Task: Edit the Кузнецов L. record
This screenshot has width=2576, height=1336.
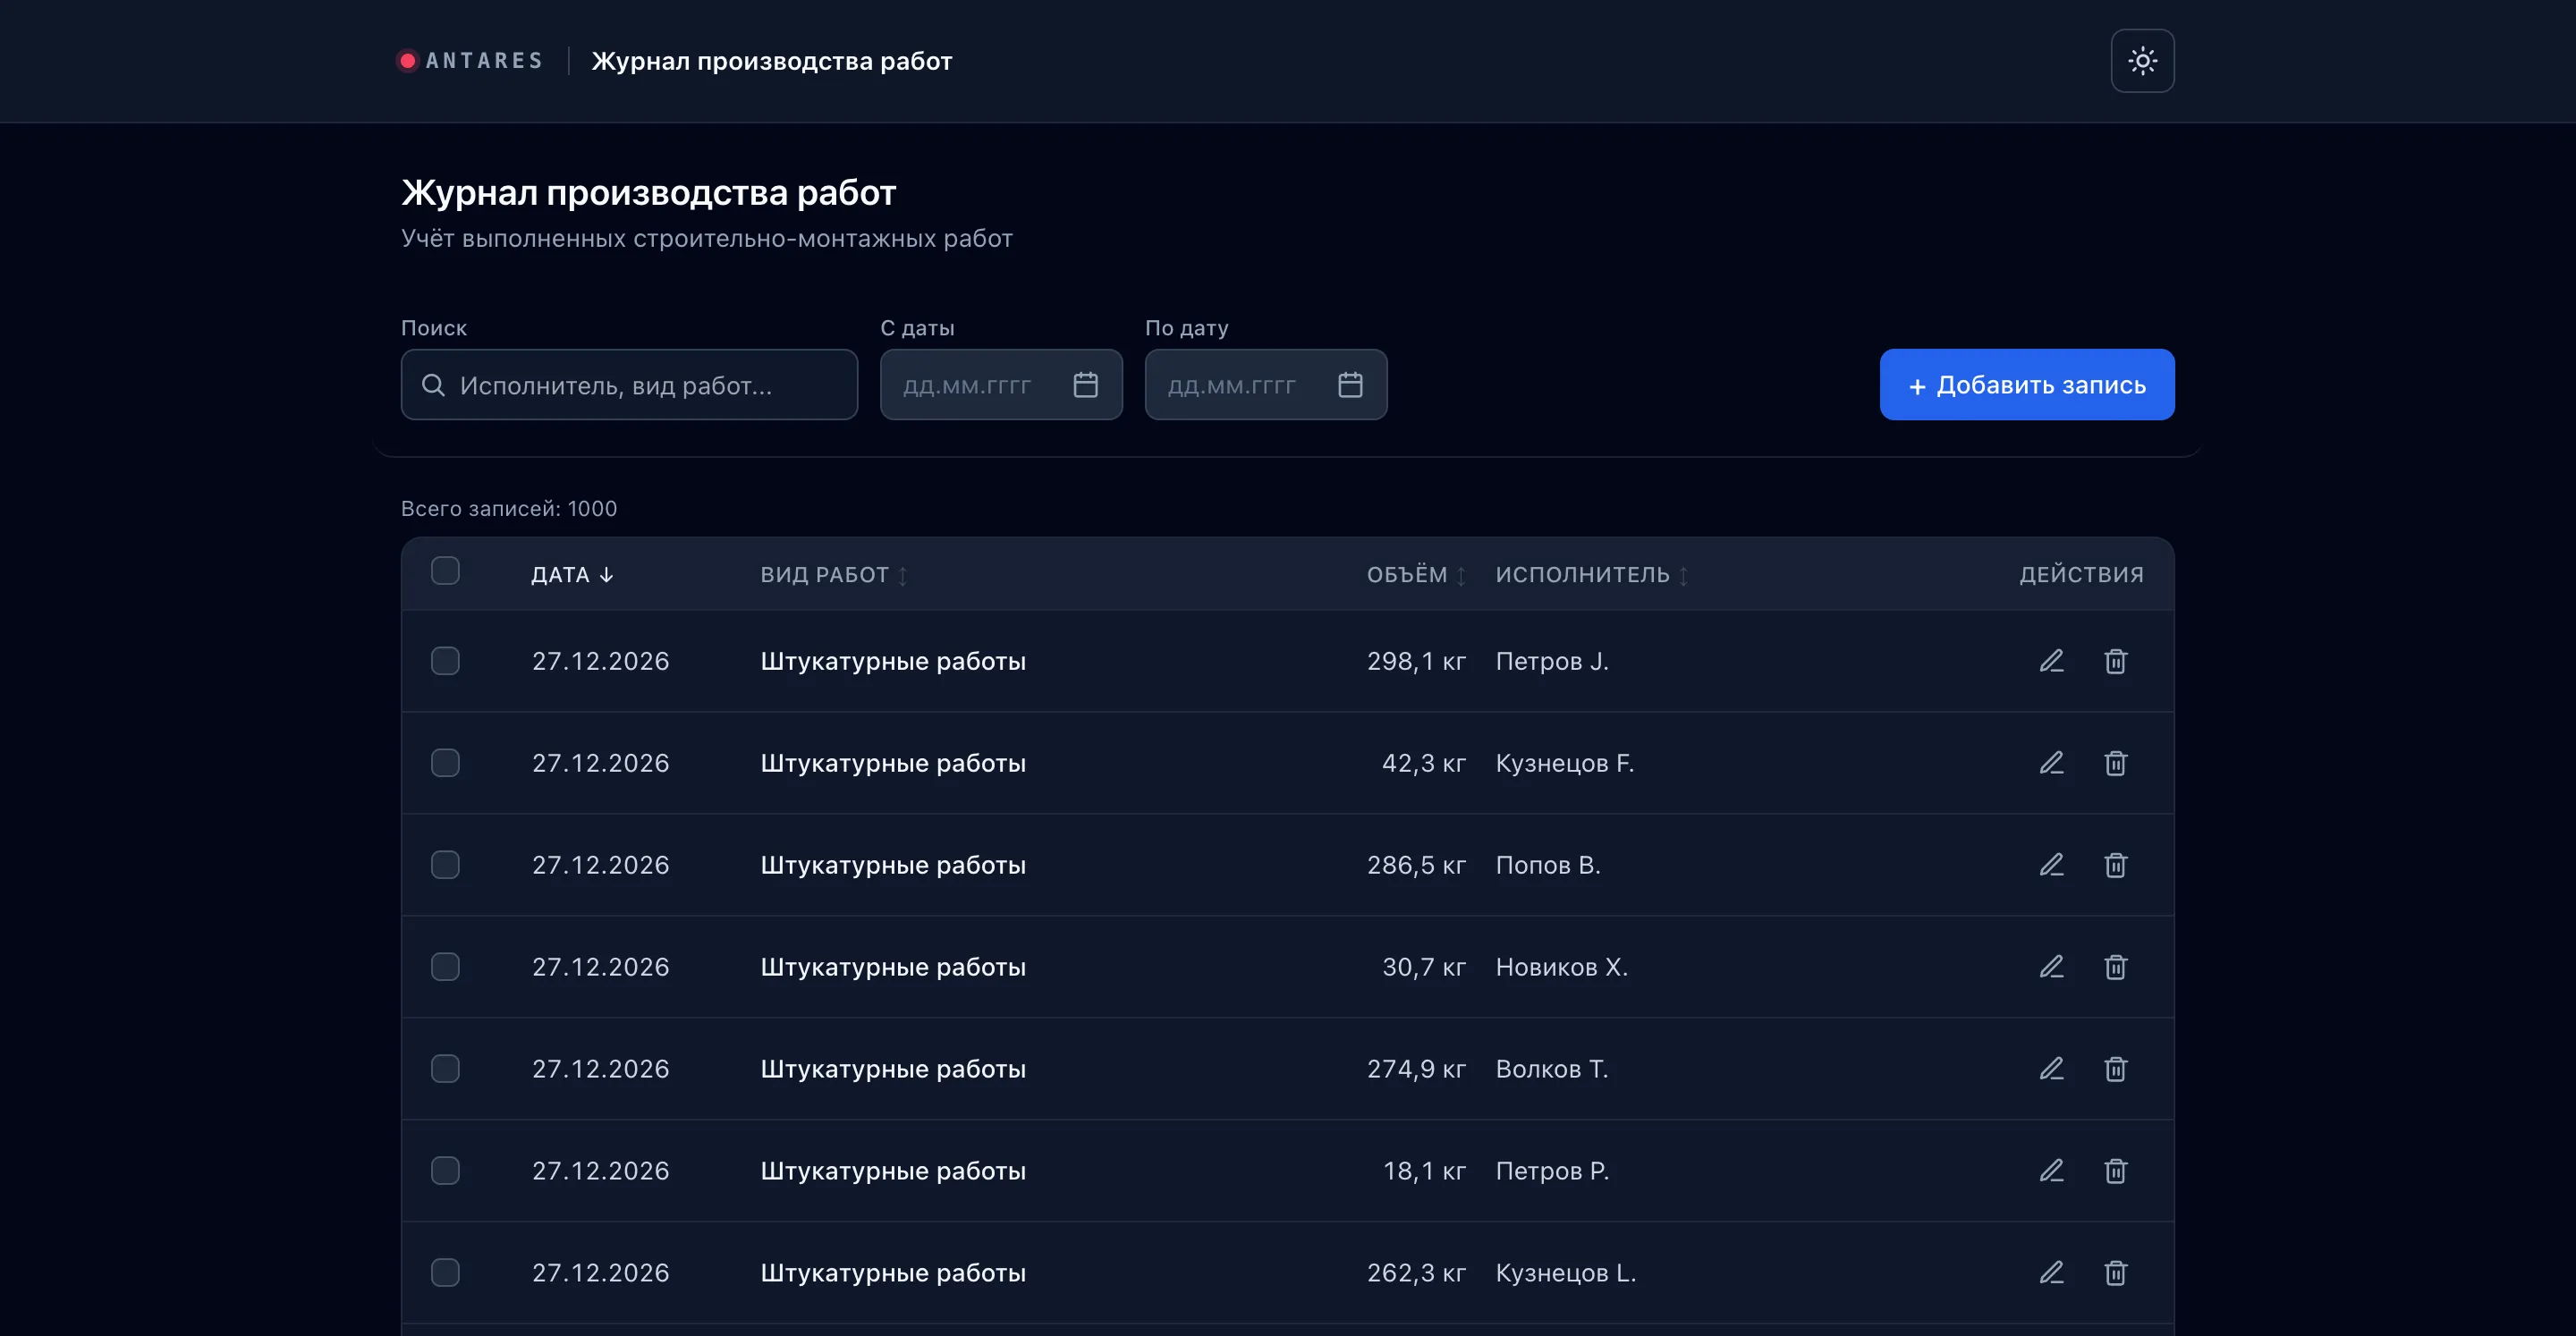Action: [x=2052, y=1273]
